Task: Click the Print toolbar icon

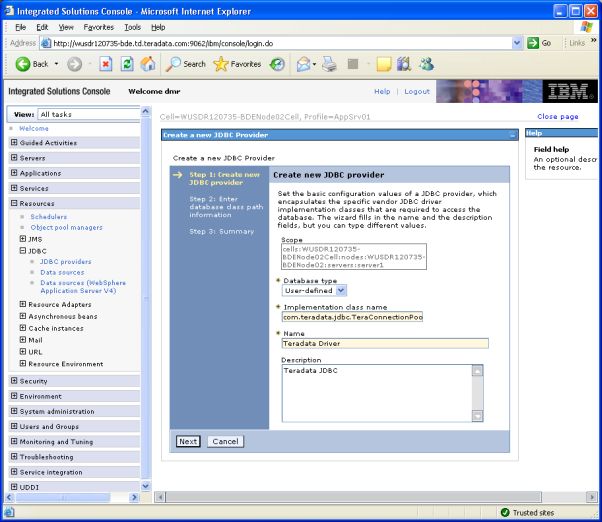Action: point(329,64)
